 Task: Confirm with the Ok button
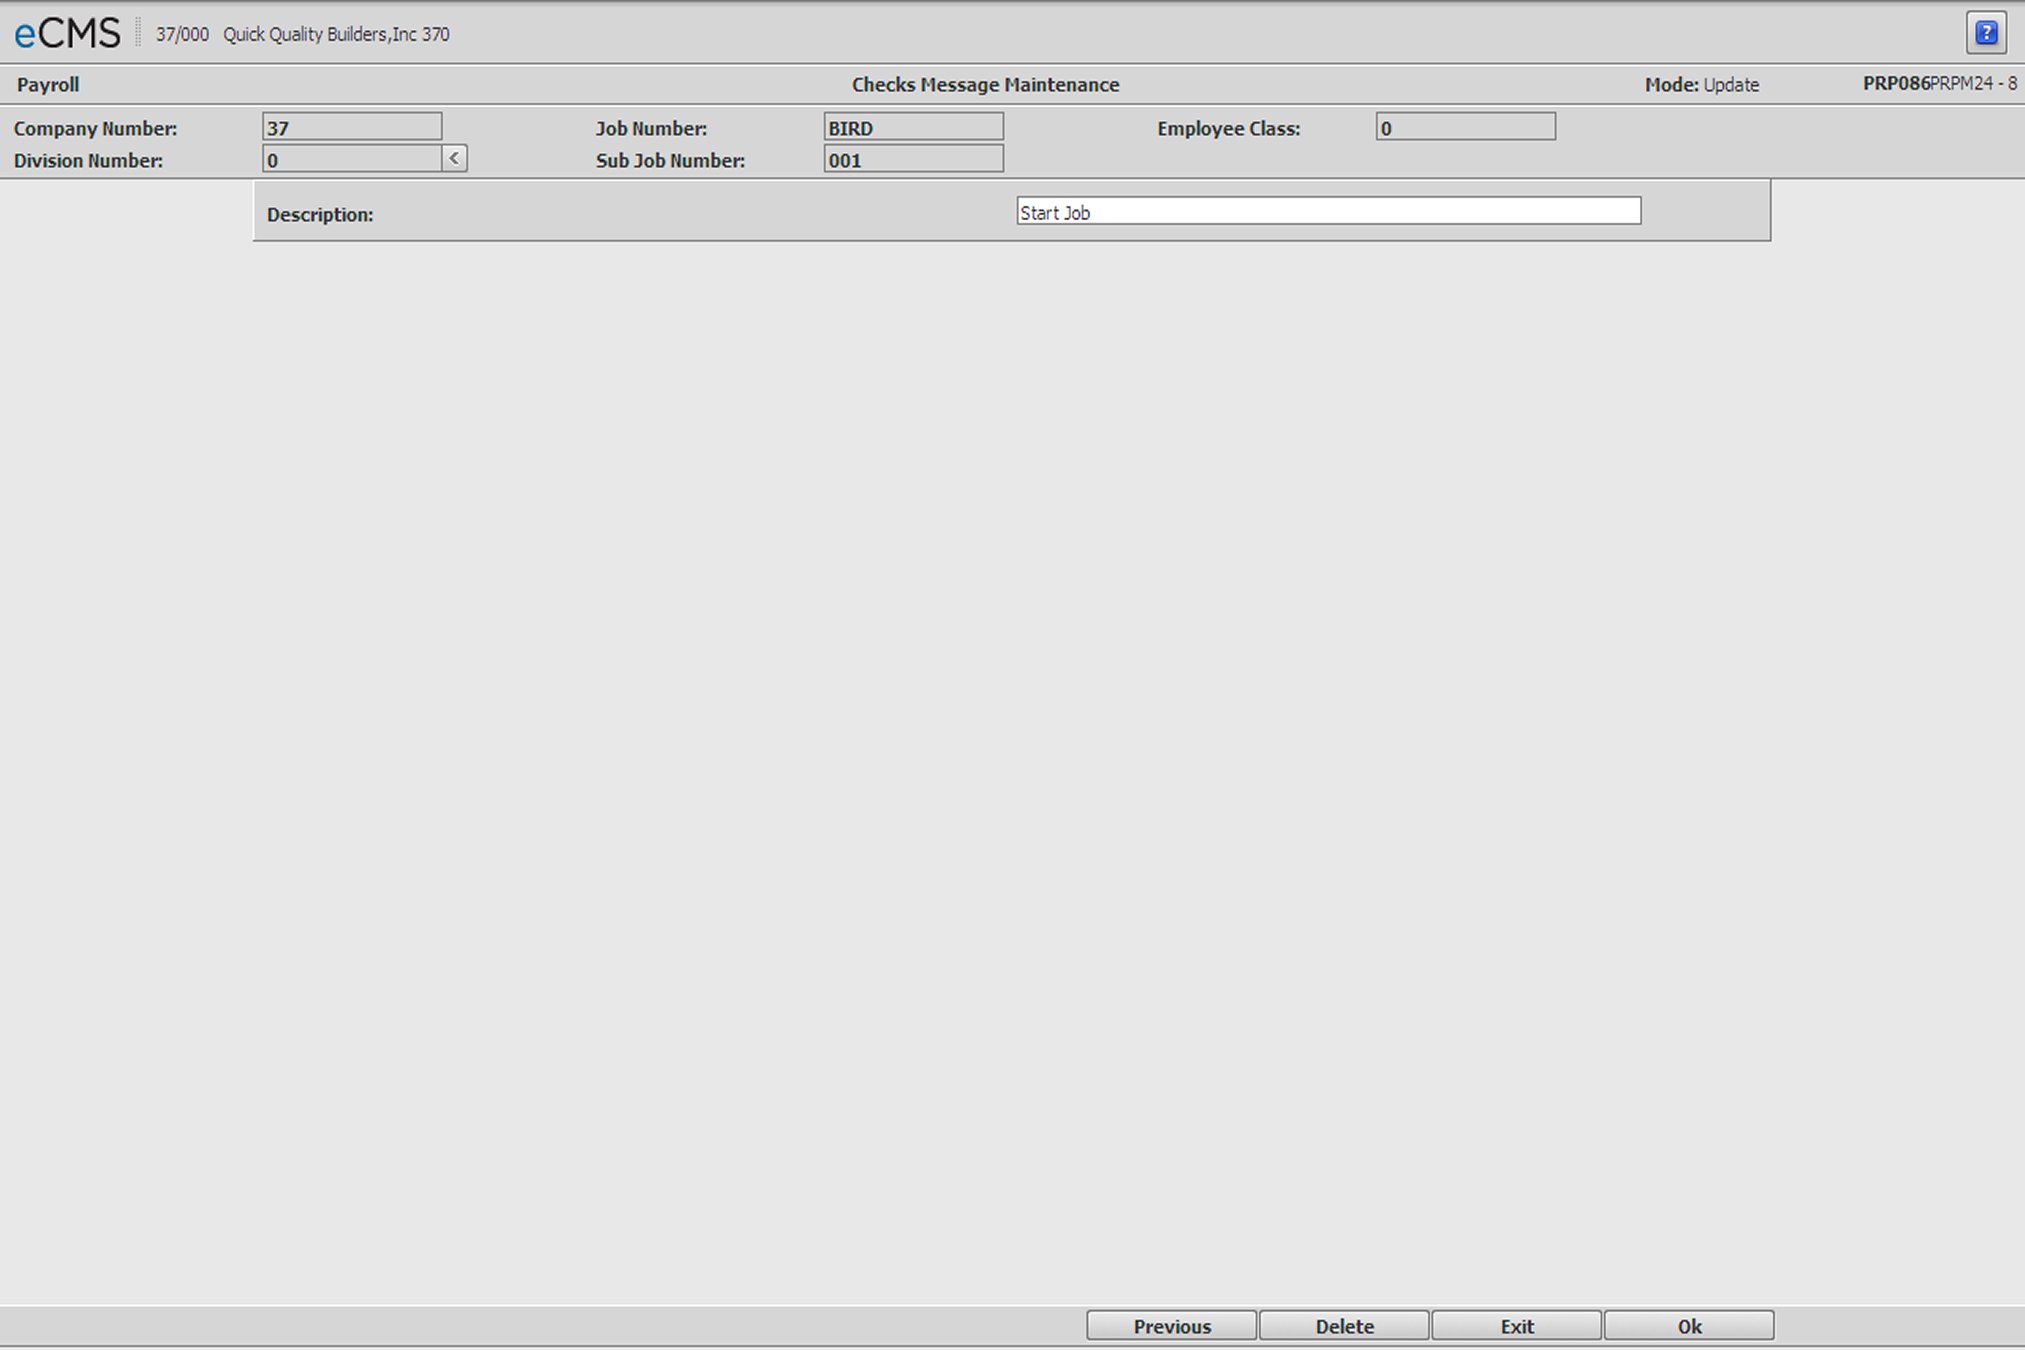[x=1688, y=1326]
